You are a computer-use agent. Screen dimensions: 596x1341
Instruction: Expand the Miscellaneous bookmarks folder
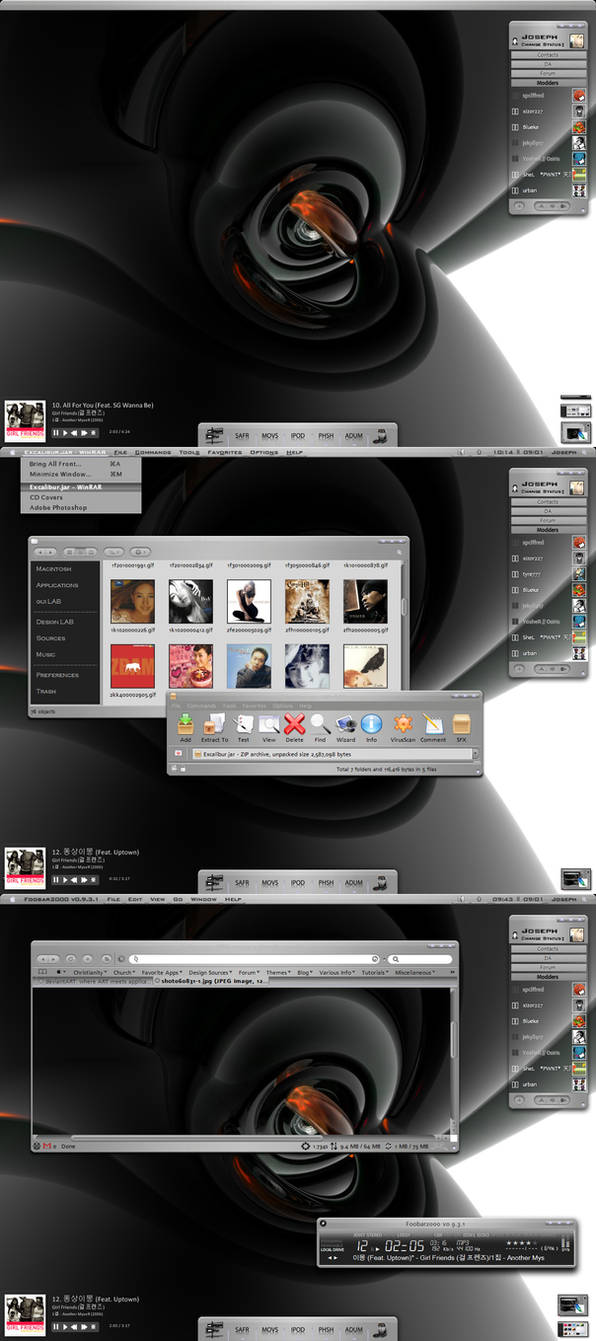[416, 972]
